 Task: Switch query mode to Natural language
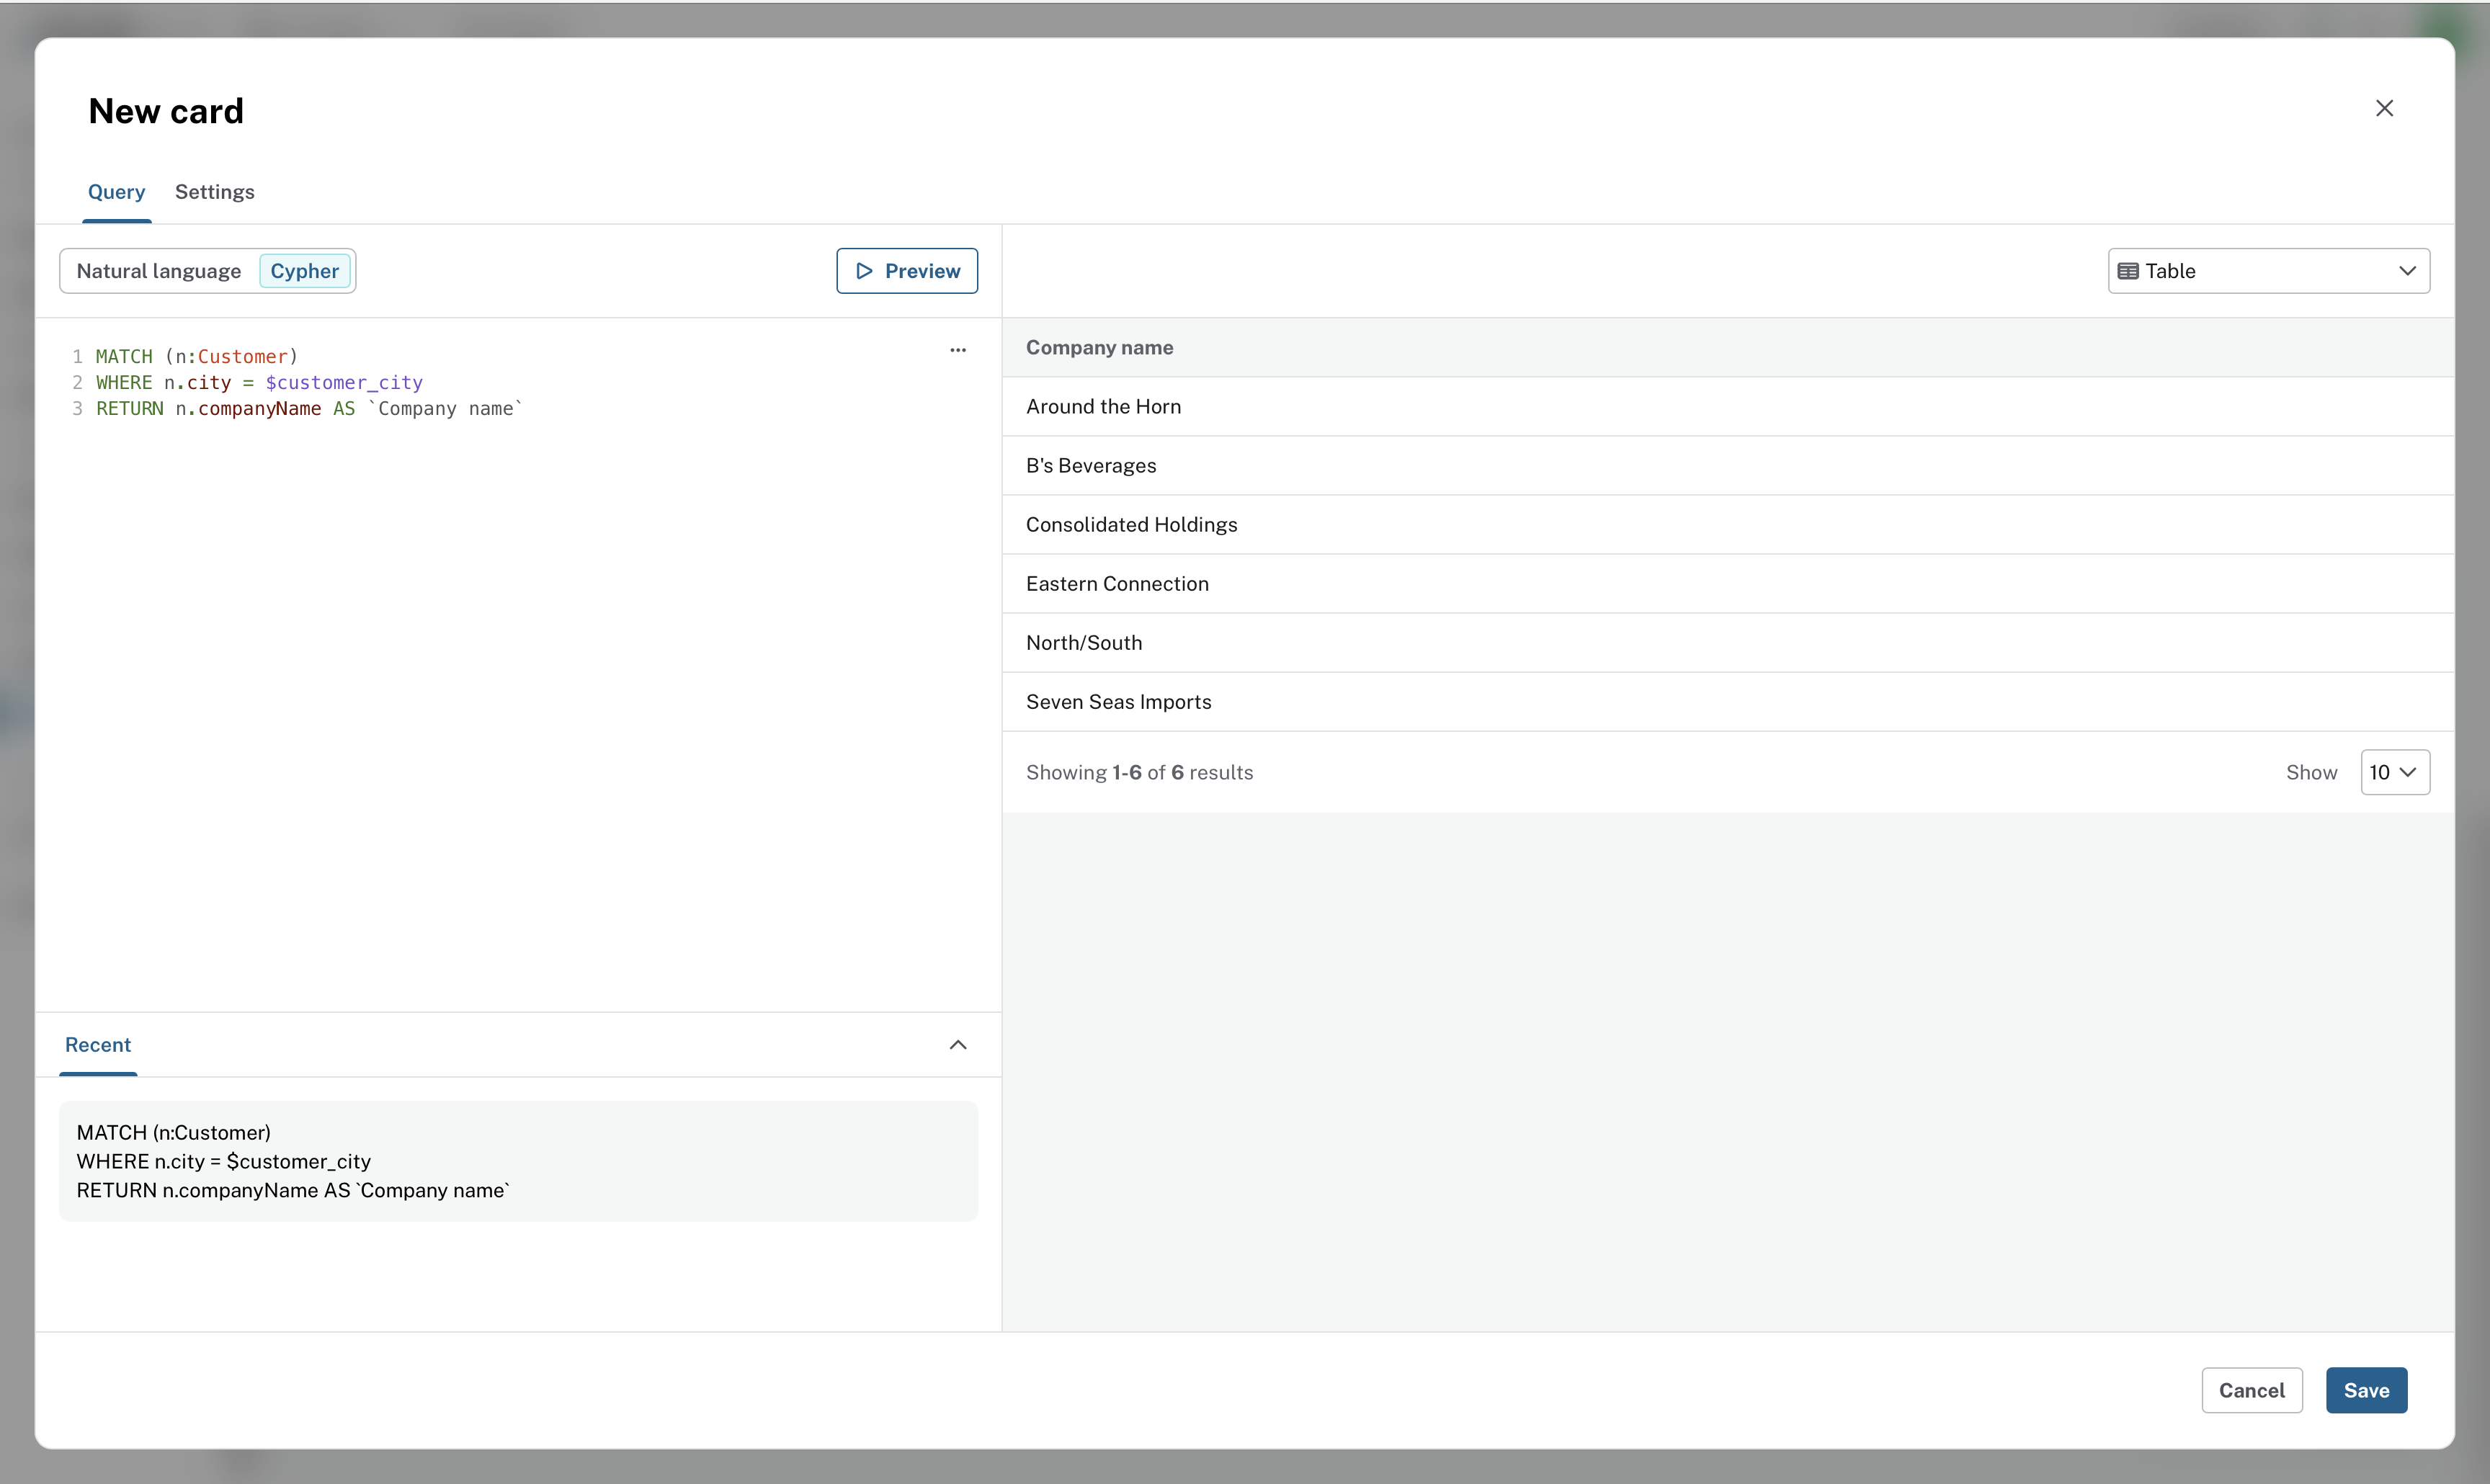coord(159,271)
